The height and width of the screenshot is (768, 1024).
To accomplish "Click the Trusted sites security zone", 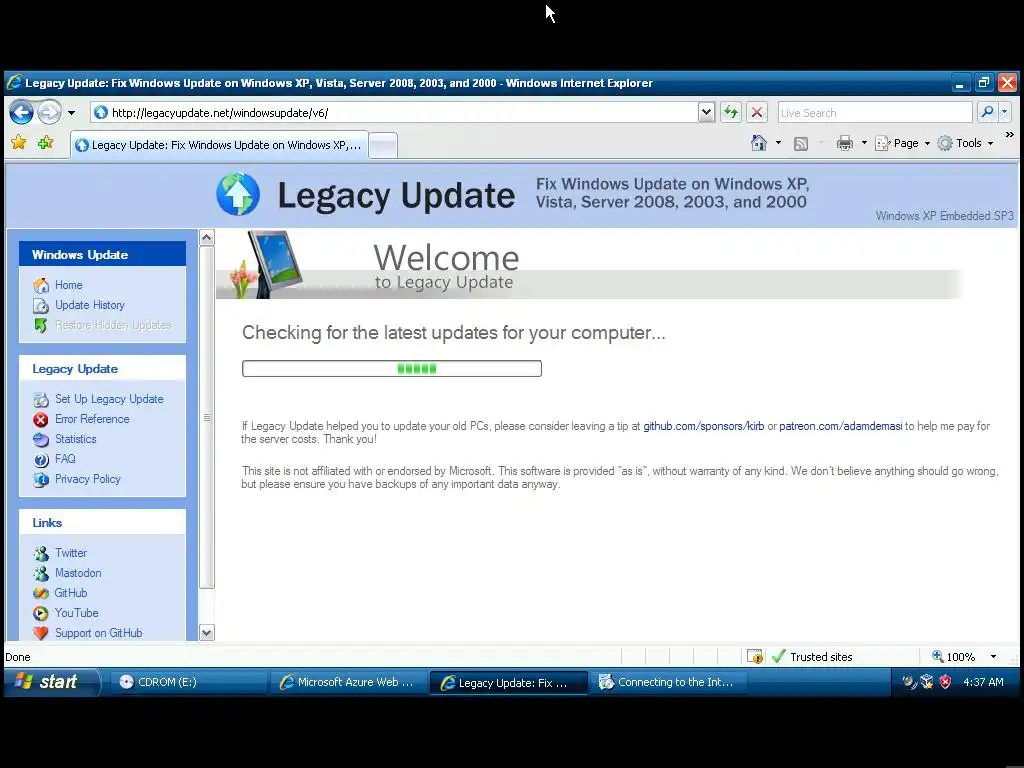I will click(x=812, y=657).
